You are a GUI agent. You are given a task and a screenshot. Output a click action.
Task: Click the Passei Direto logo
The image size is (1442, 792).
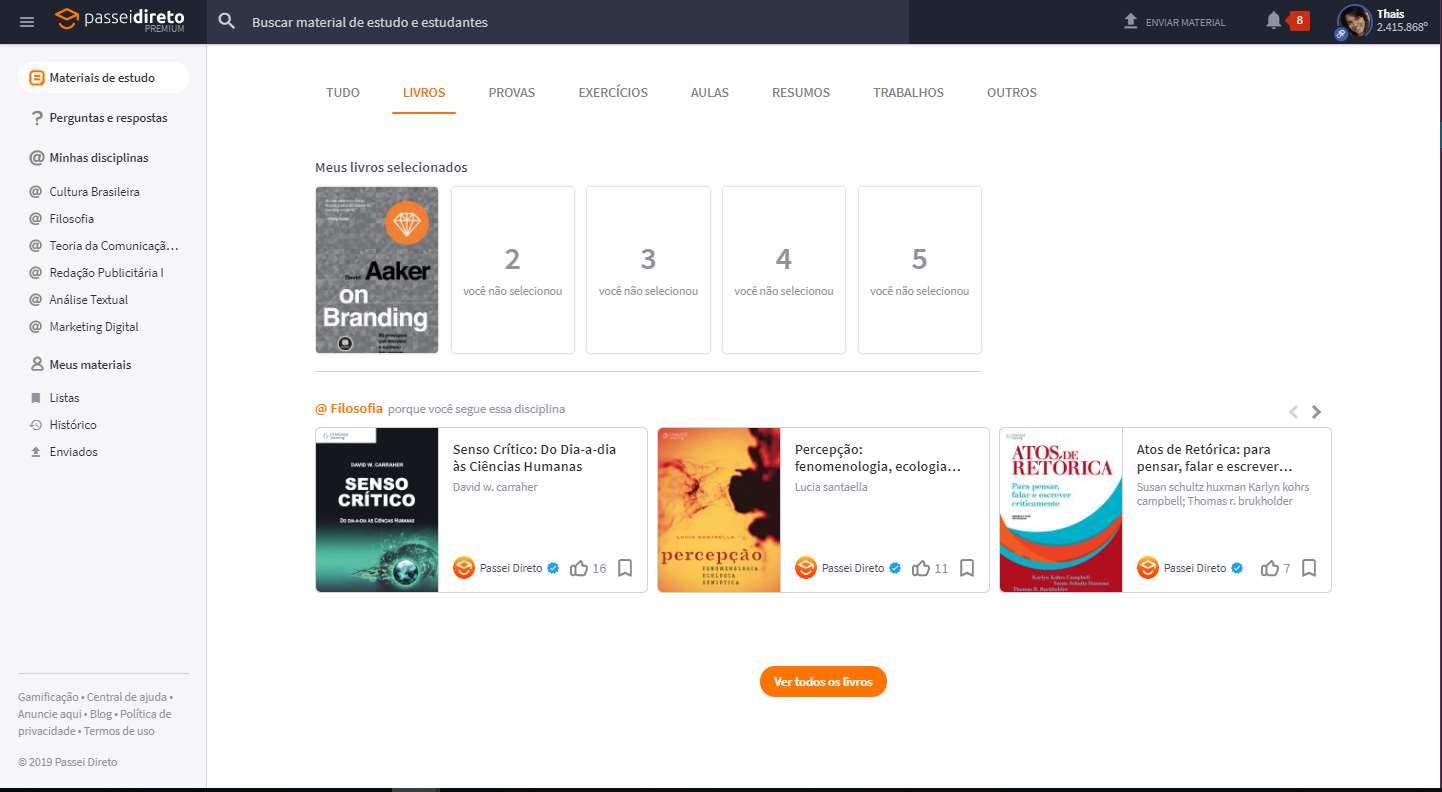120,21
